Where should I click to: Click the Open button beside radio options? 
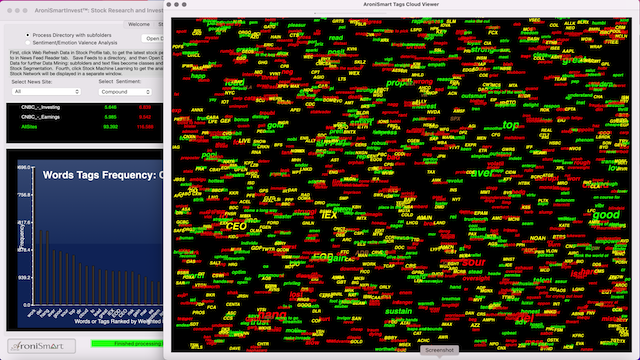click(x=153, y=39)
